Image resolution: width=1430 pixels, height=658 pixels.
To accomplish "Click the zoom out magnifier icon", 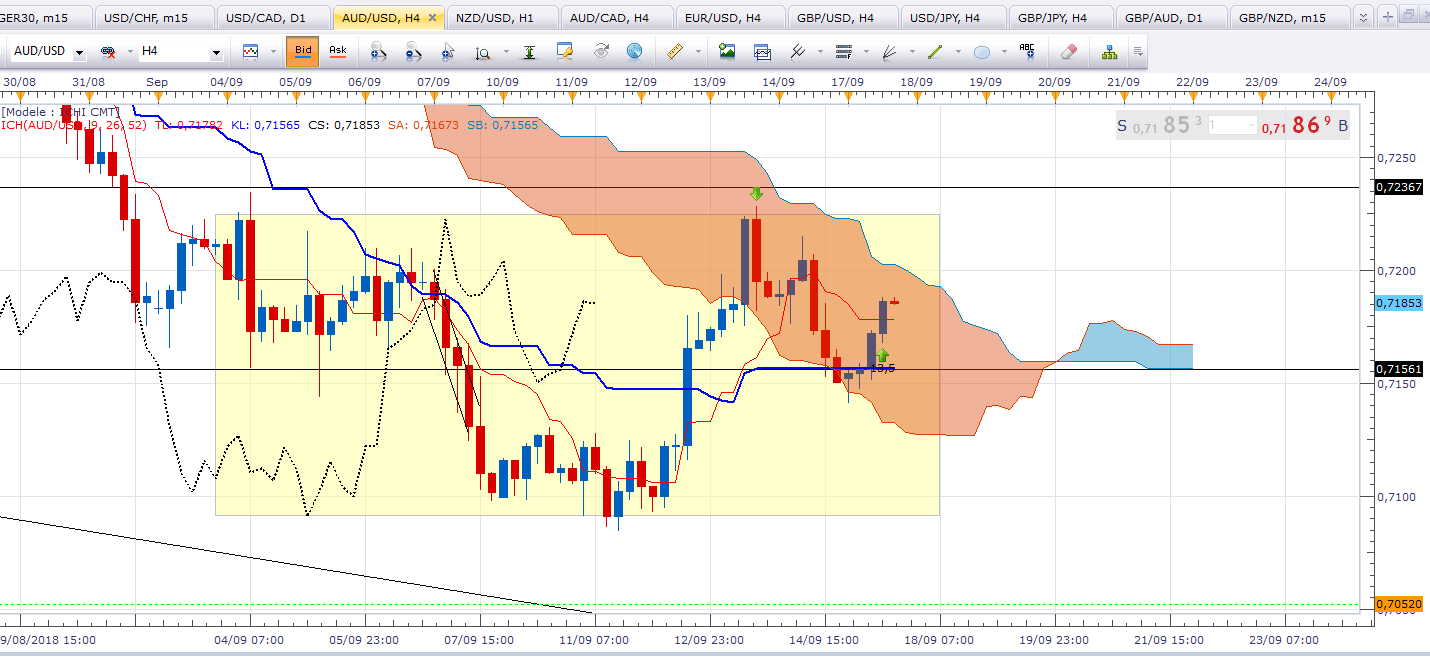I will (x=413, y=51).
